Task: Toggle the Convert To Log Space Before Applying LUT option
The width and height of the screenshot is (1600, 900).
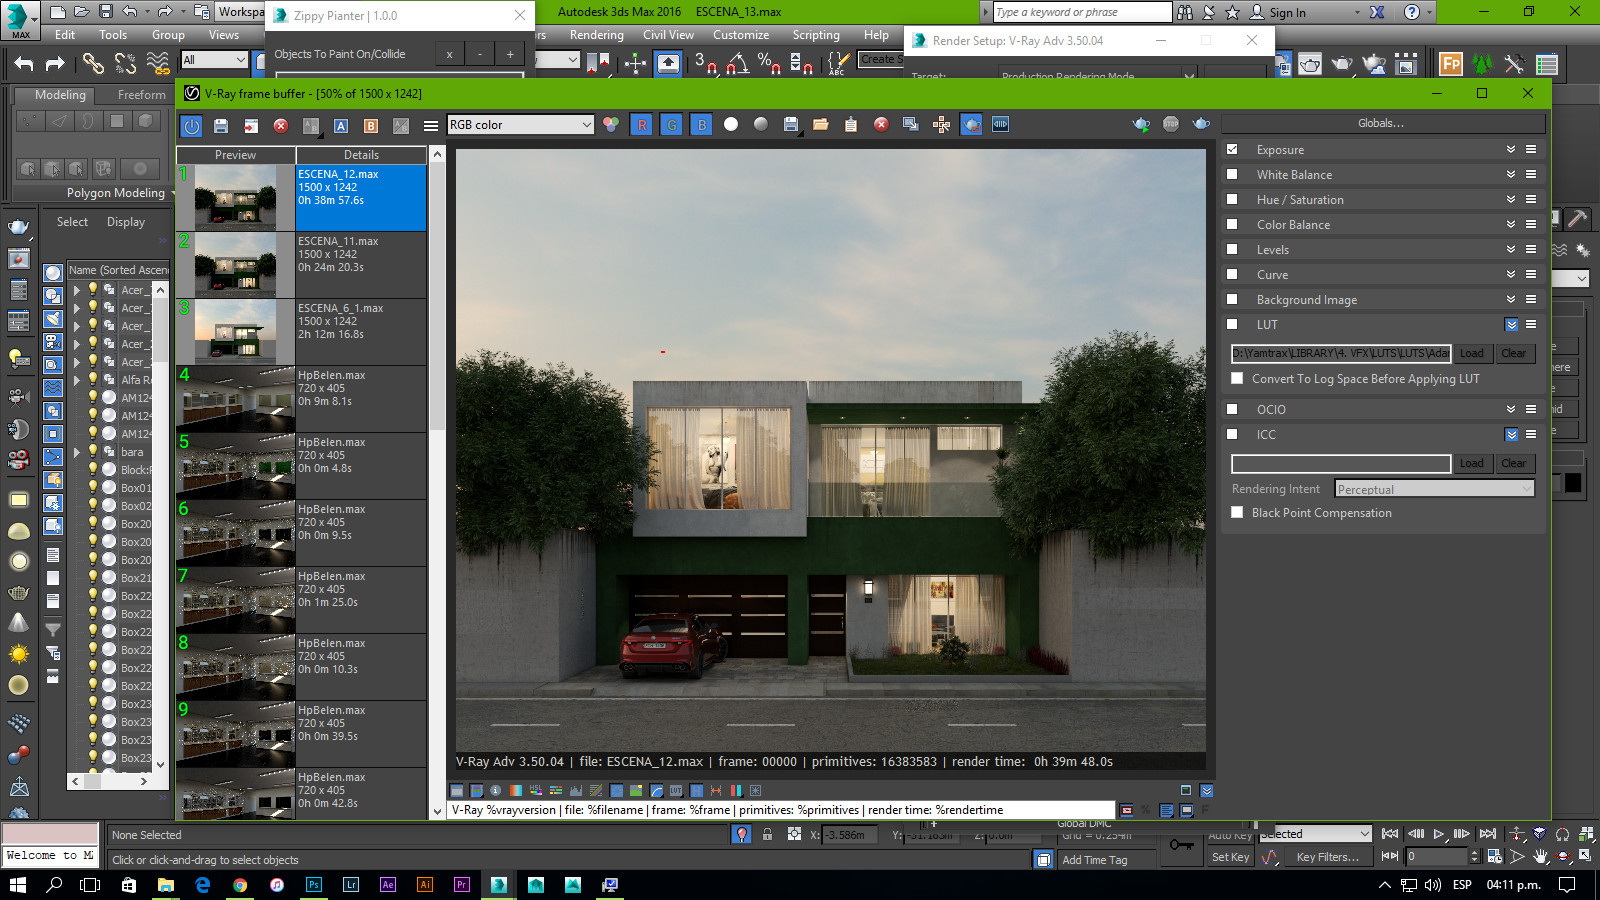Action: pos(1237,379)
